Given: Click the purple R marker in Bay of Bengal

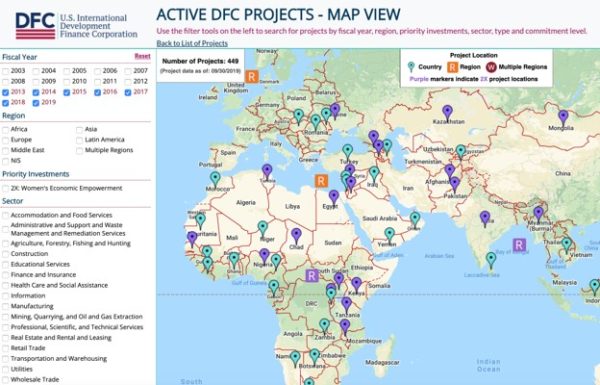Looking at the screenshot, I should click(519, 245).
